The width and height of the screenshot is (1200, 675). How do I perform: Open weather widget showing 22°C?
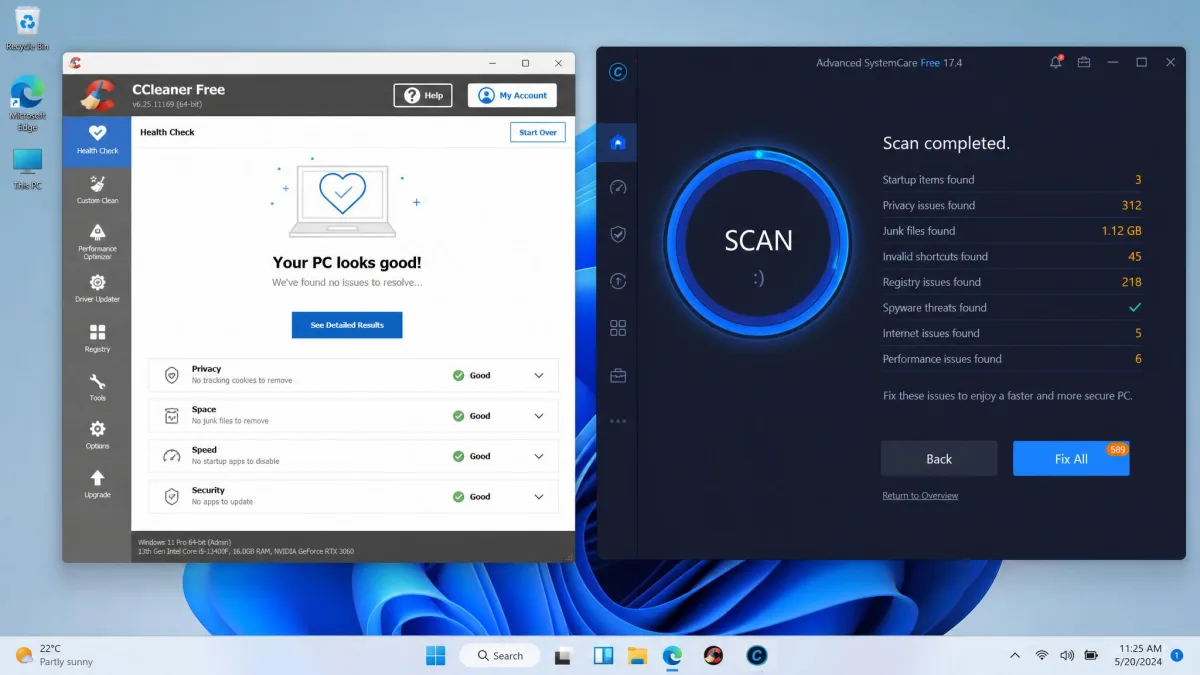(x=55, y=655)
